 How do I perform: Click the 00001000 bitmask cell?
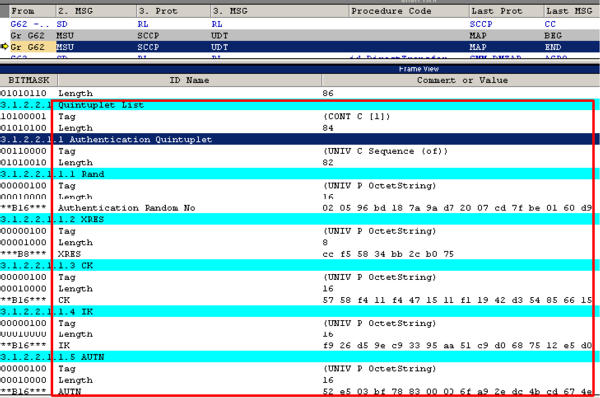point(23,243)
